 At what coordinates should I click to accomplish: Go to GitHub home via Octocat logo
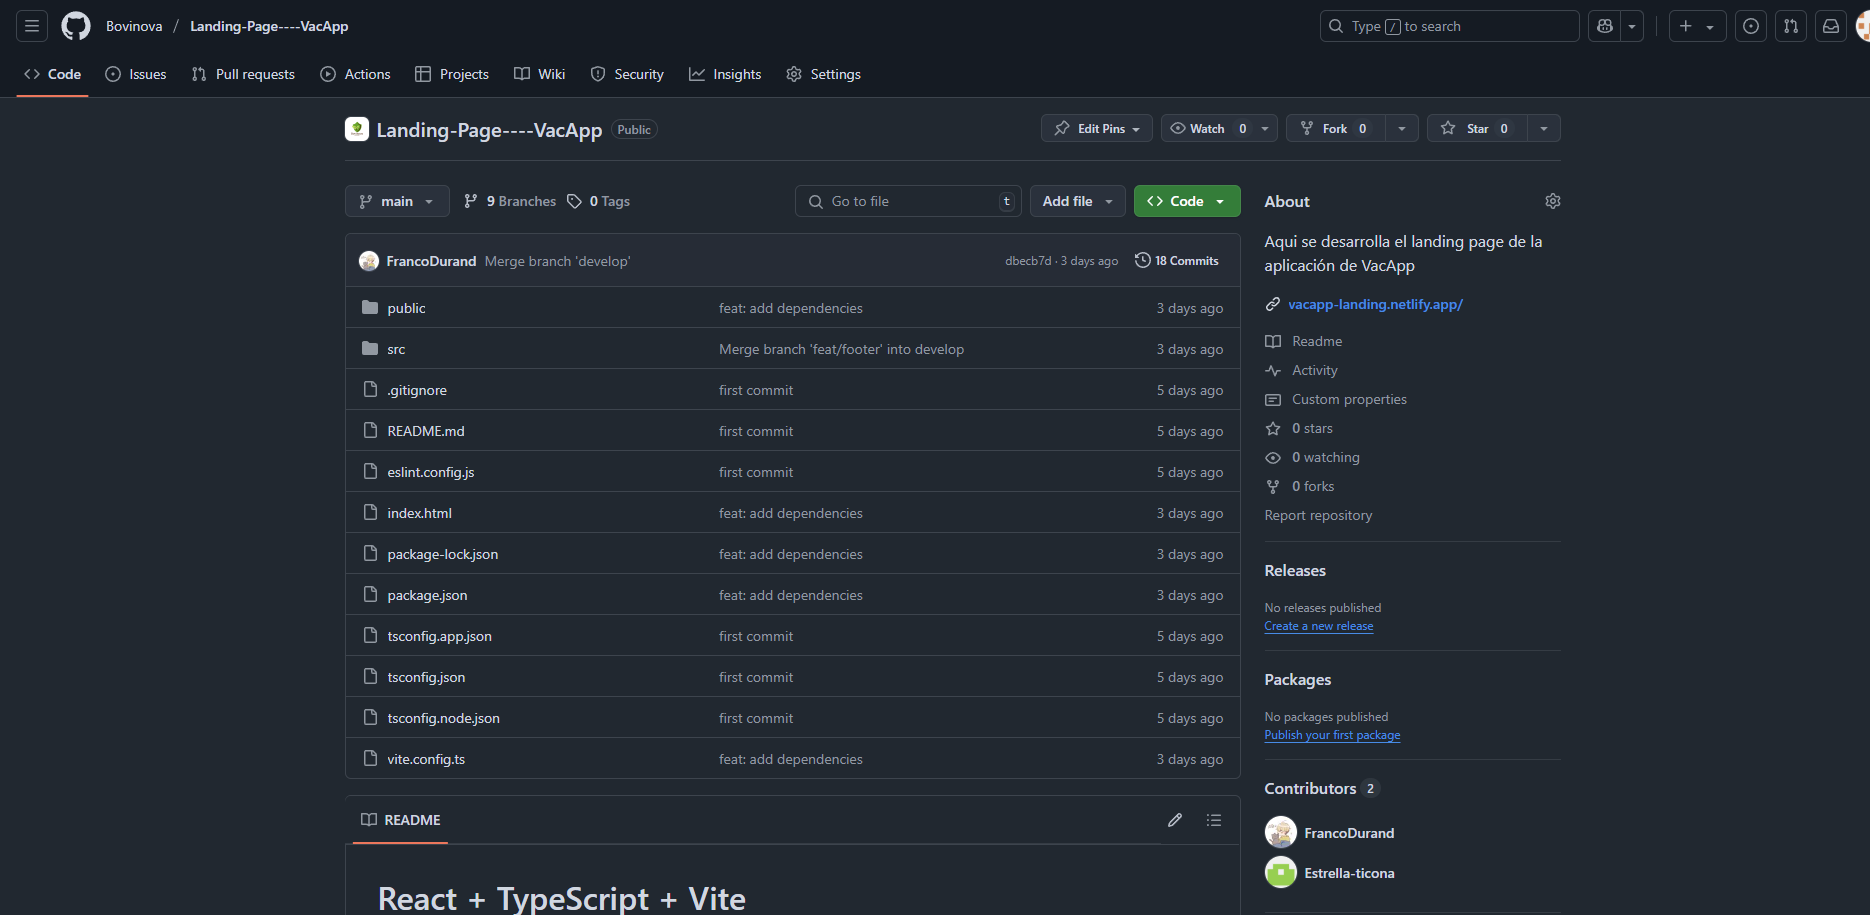(x=76, y=26)
